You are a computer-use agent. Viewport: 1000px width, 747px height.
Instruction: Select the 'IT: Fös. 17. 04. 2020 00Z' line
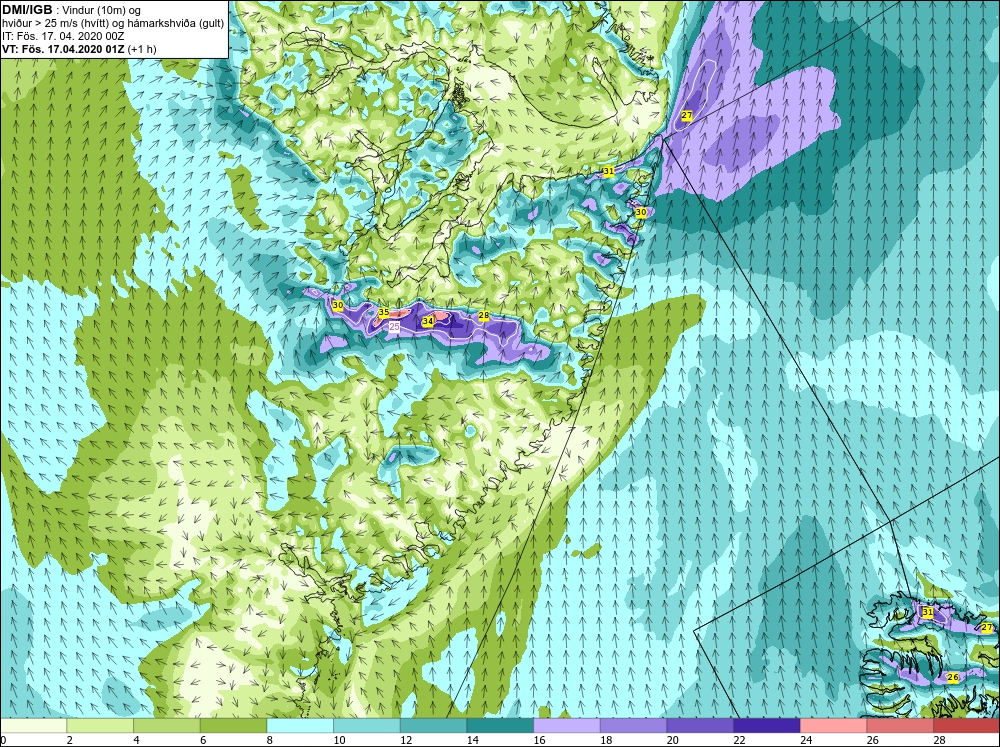tap(63, 36)
